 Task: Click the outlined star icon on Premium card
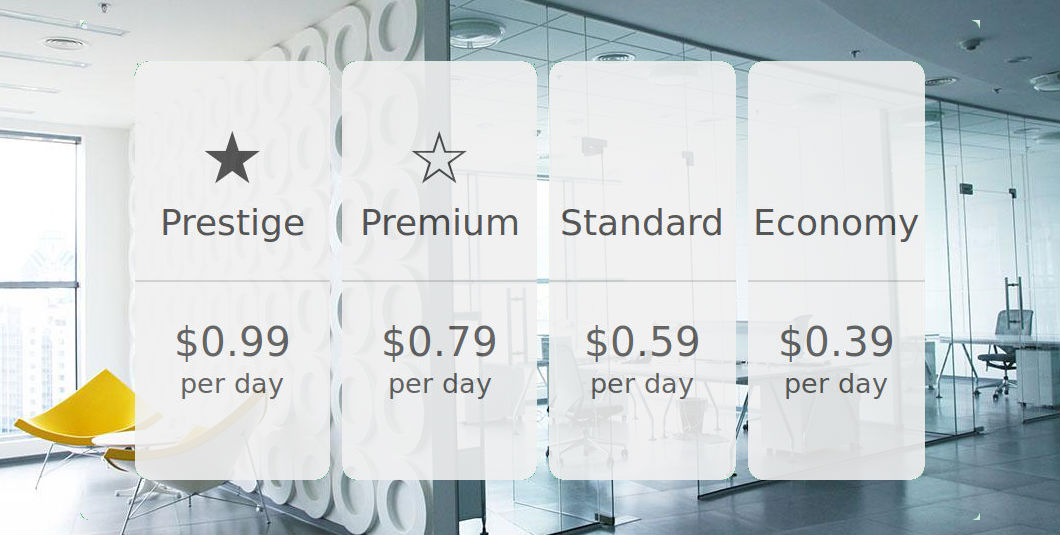[439, 158]
